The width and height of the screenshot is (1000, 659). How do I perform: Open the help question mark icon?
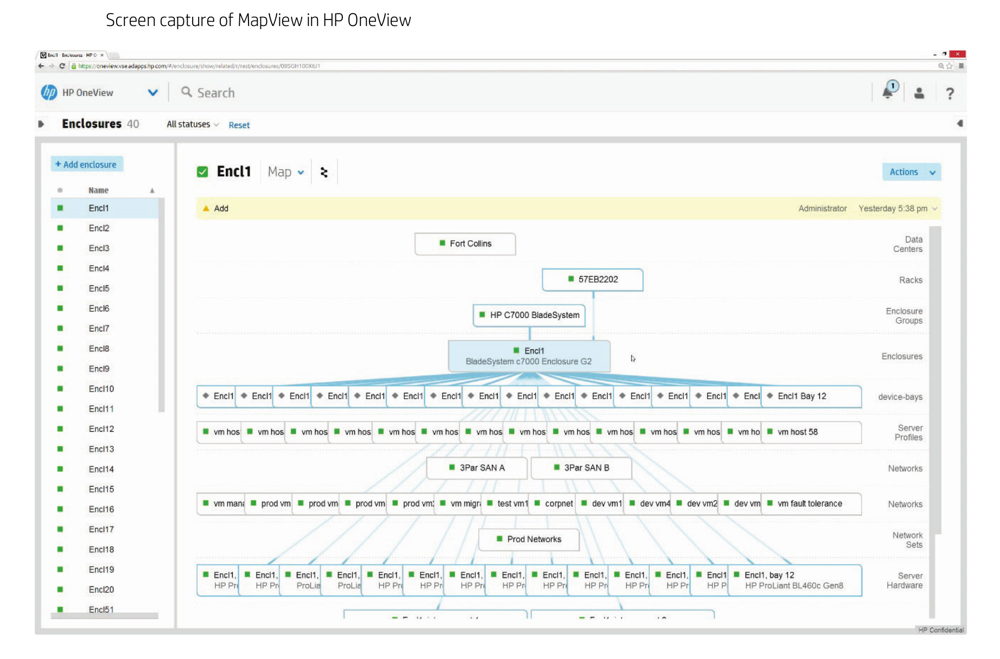coord(949,93)
